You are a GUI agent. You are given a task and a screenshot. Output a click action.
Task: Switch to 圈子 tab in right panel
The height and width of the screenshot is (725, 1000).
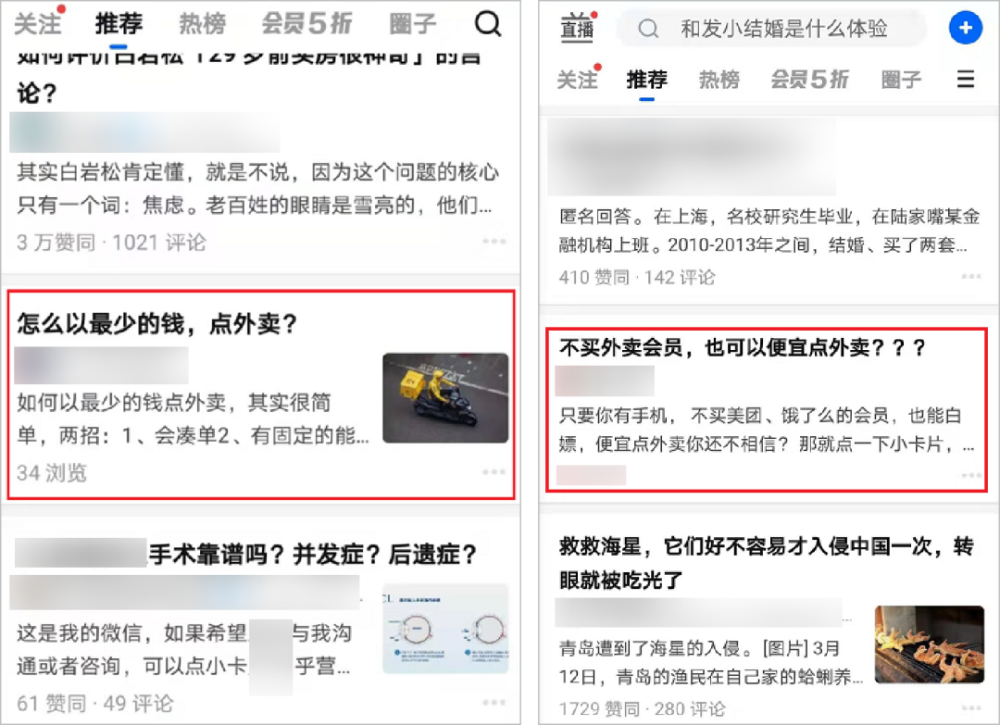(901, 80)
